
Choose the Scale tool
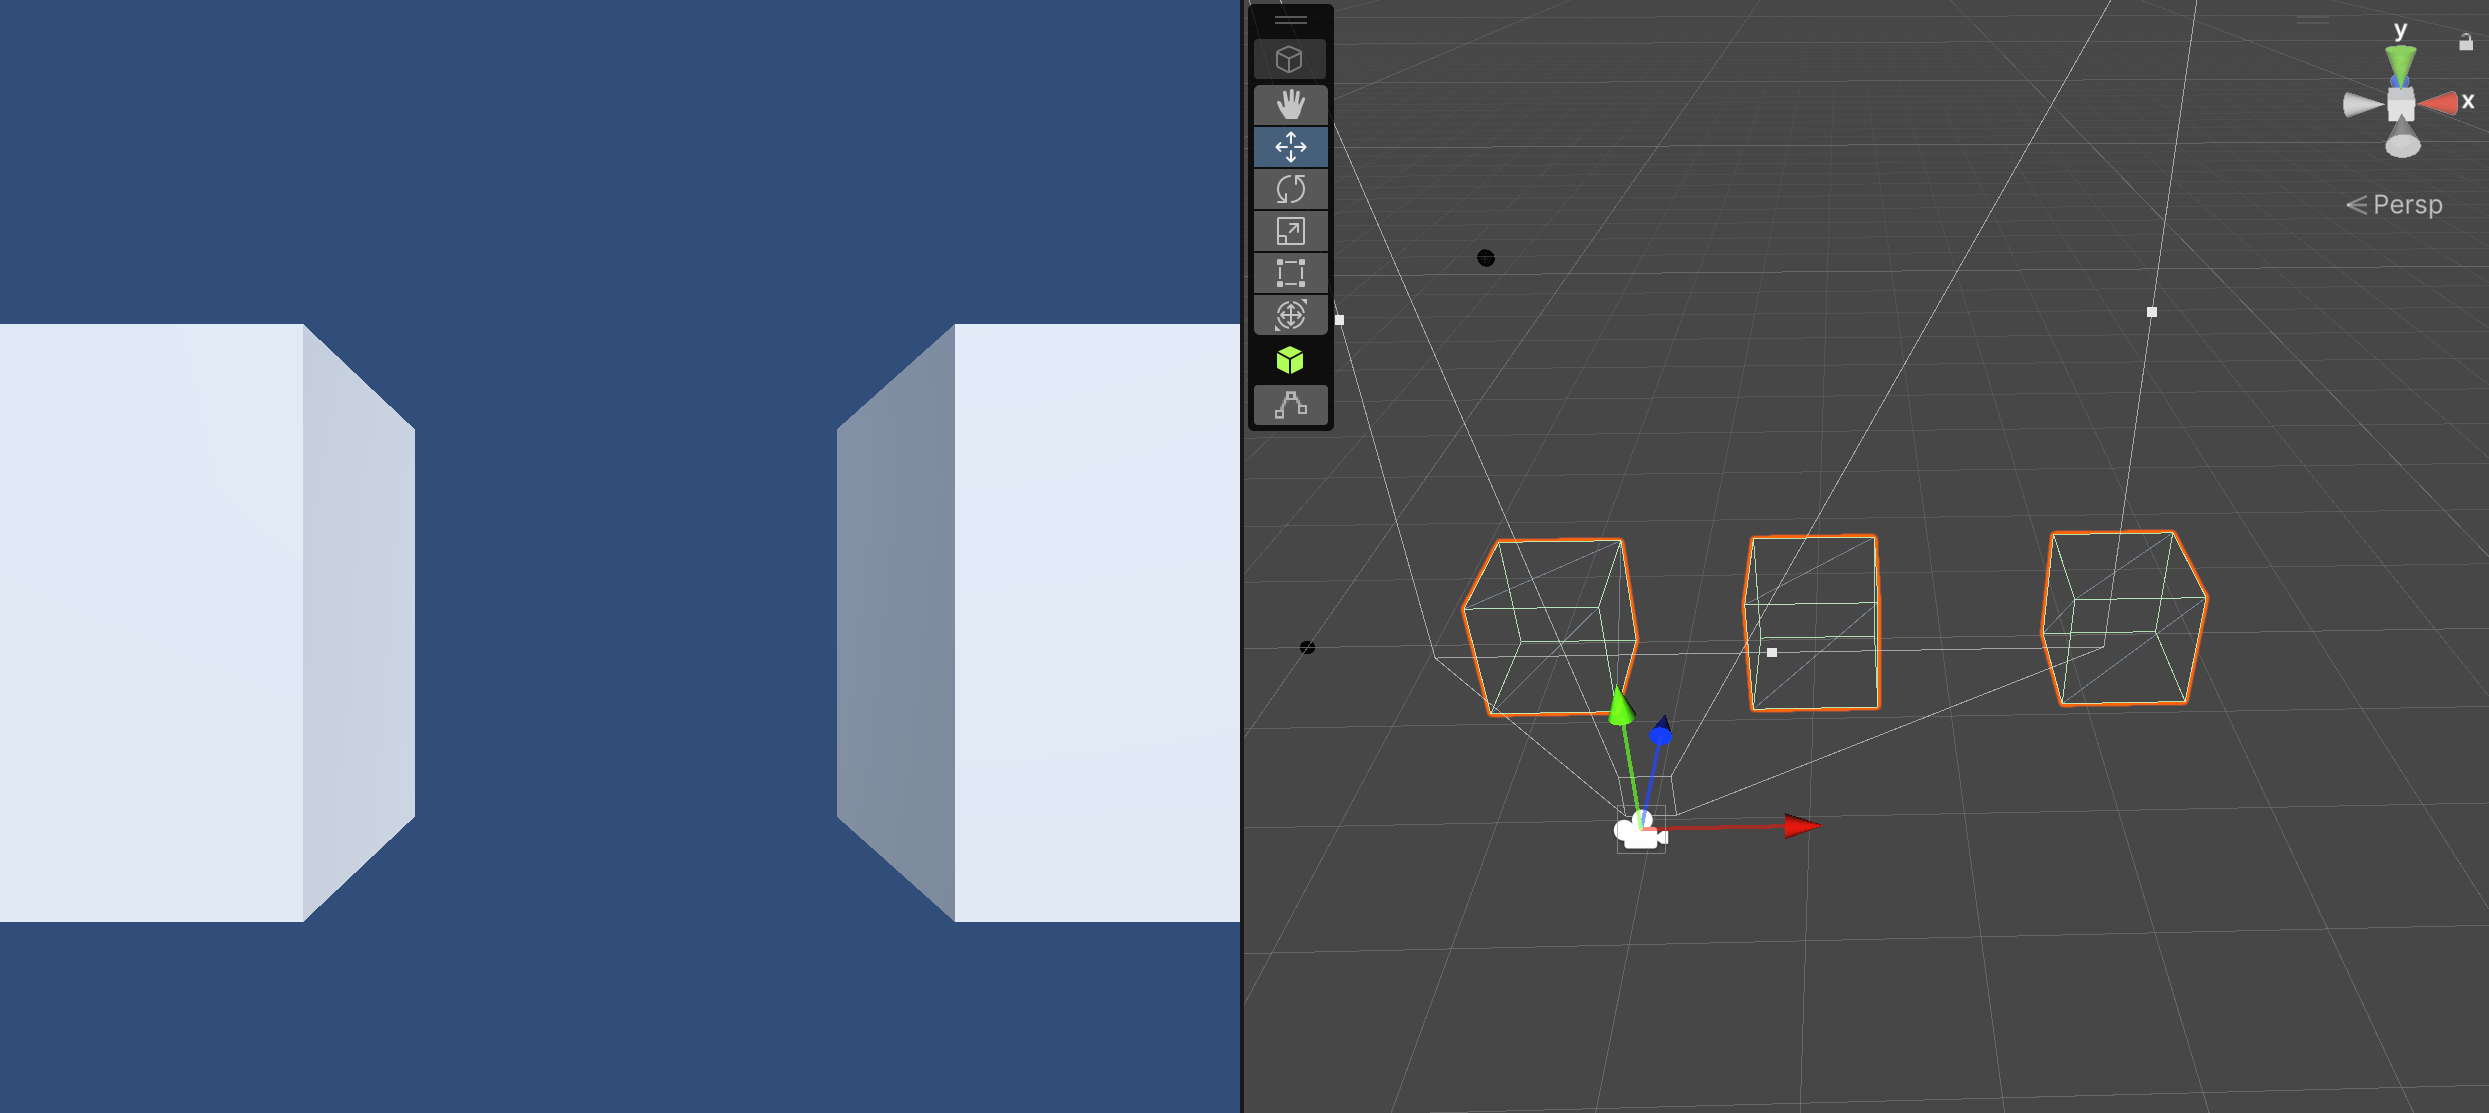[1290, 231]
